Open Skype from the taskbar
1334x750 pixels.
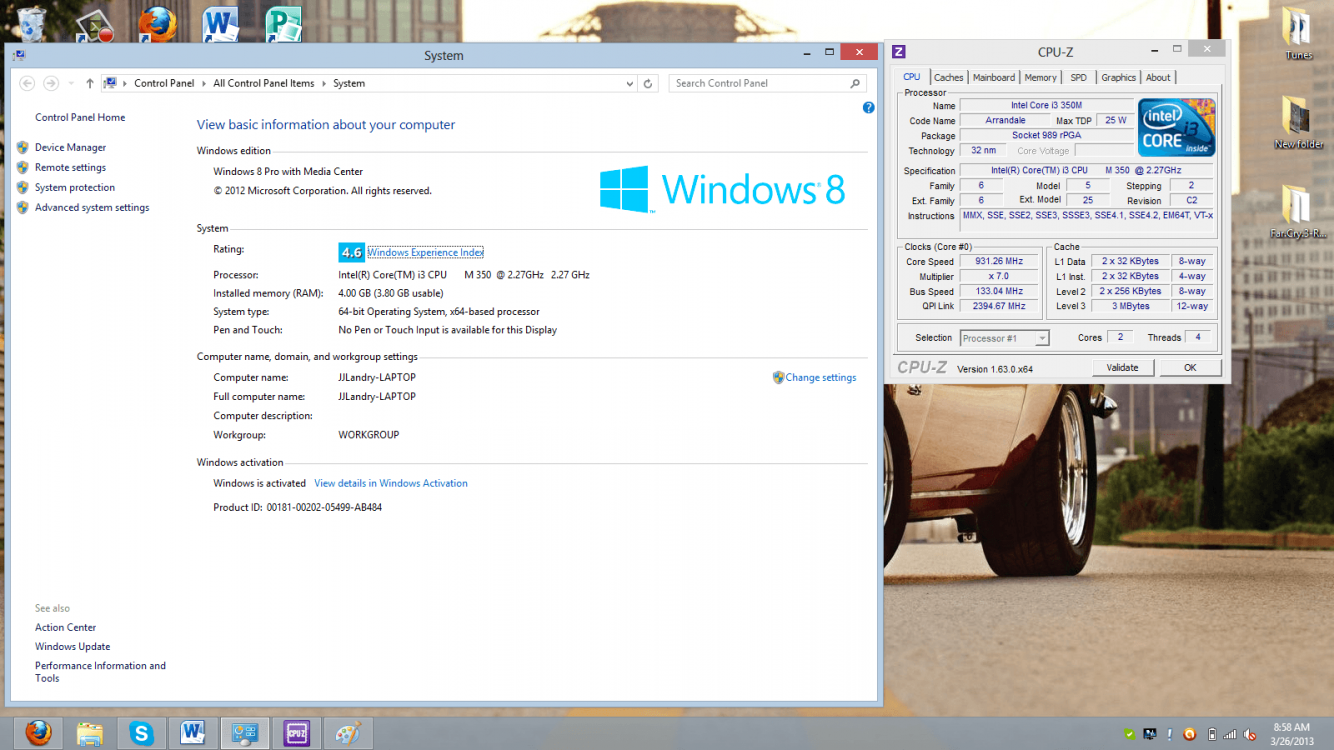coord(141,733)
